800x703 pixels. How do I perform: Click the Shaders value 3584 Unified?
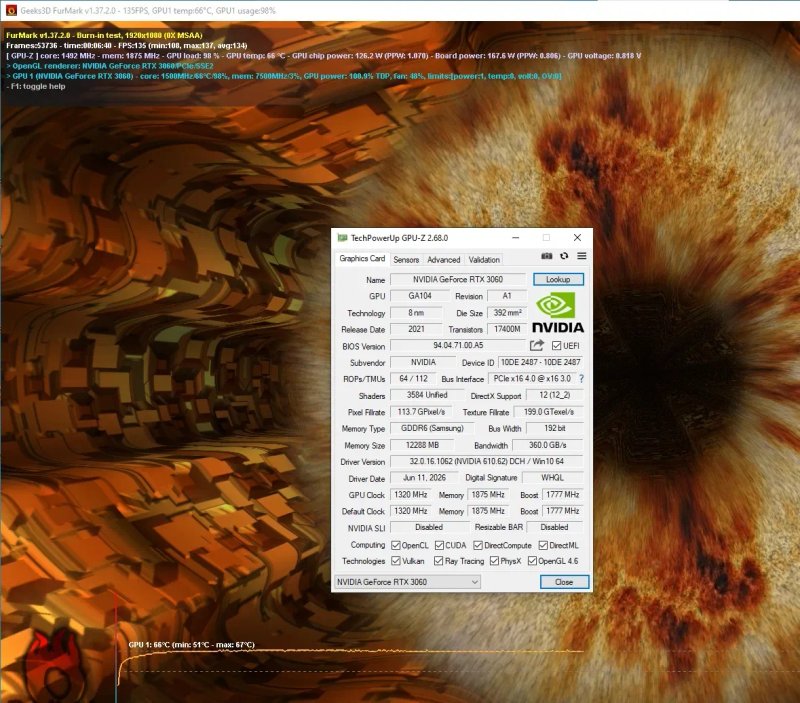tap(427, 395)
